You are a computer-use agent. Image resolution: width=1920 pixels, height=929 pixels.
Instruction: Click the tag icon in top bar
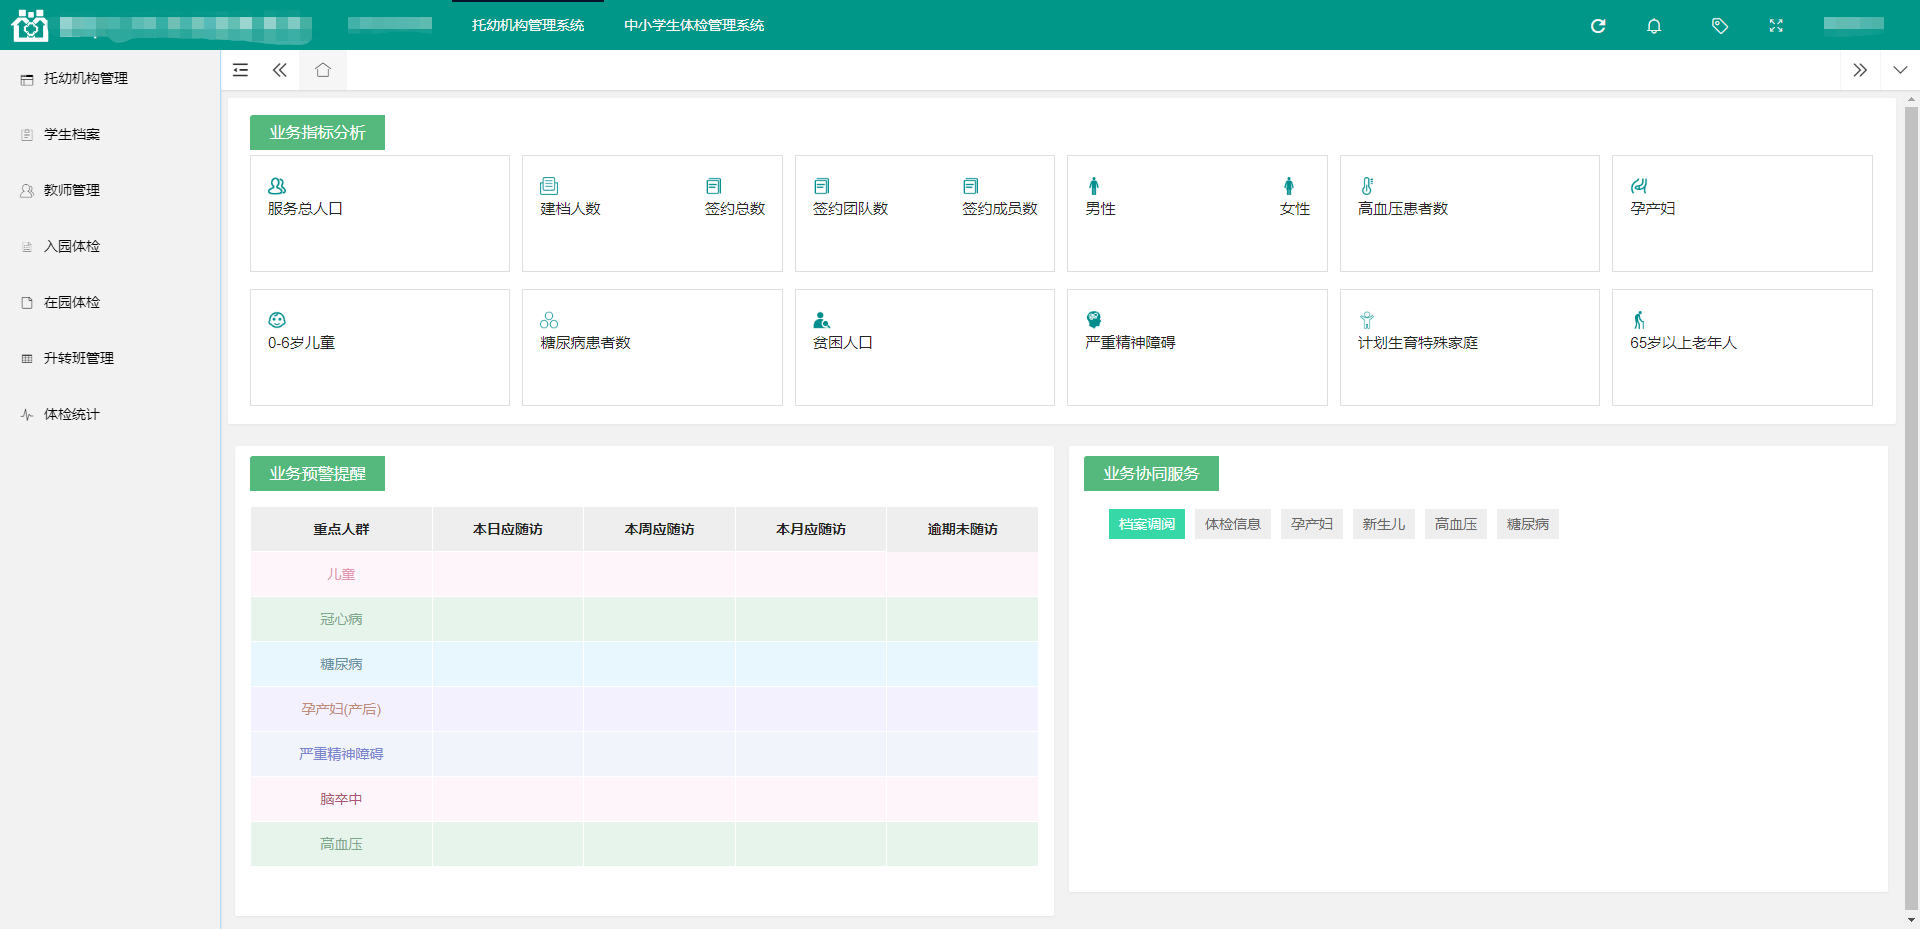point(1720,26)
